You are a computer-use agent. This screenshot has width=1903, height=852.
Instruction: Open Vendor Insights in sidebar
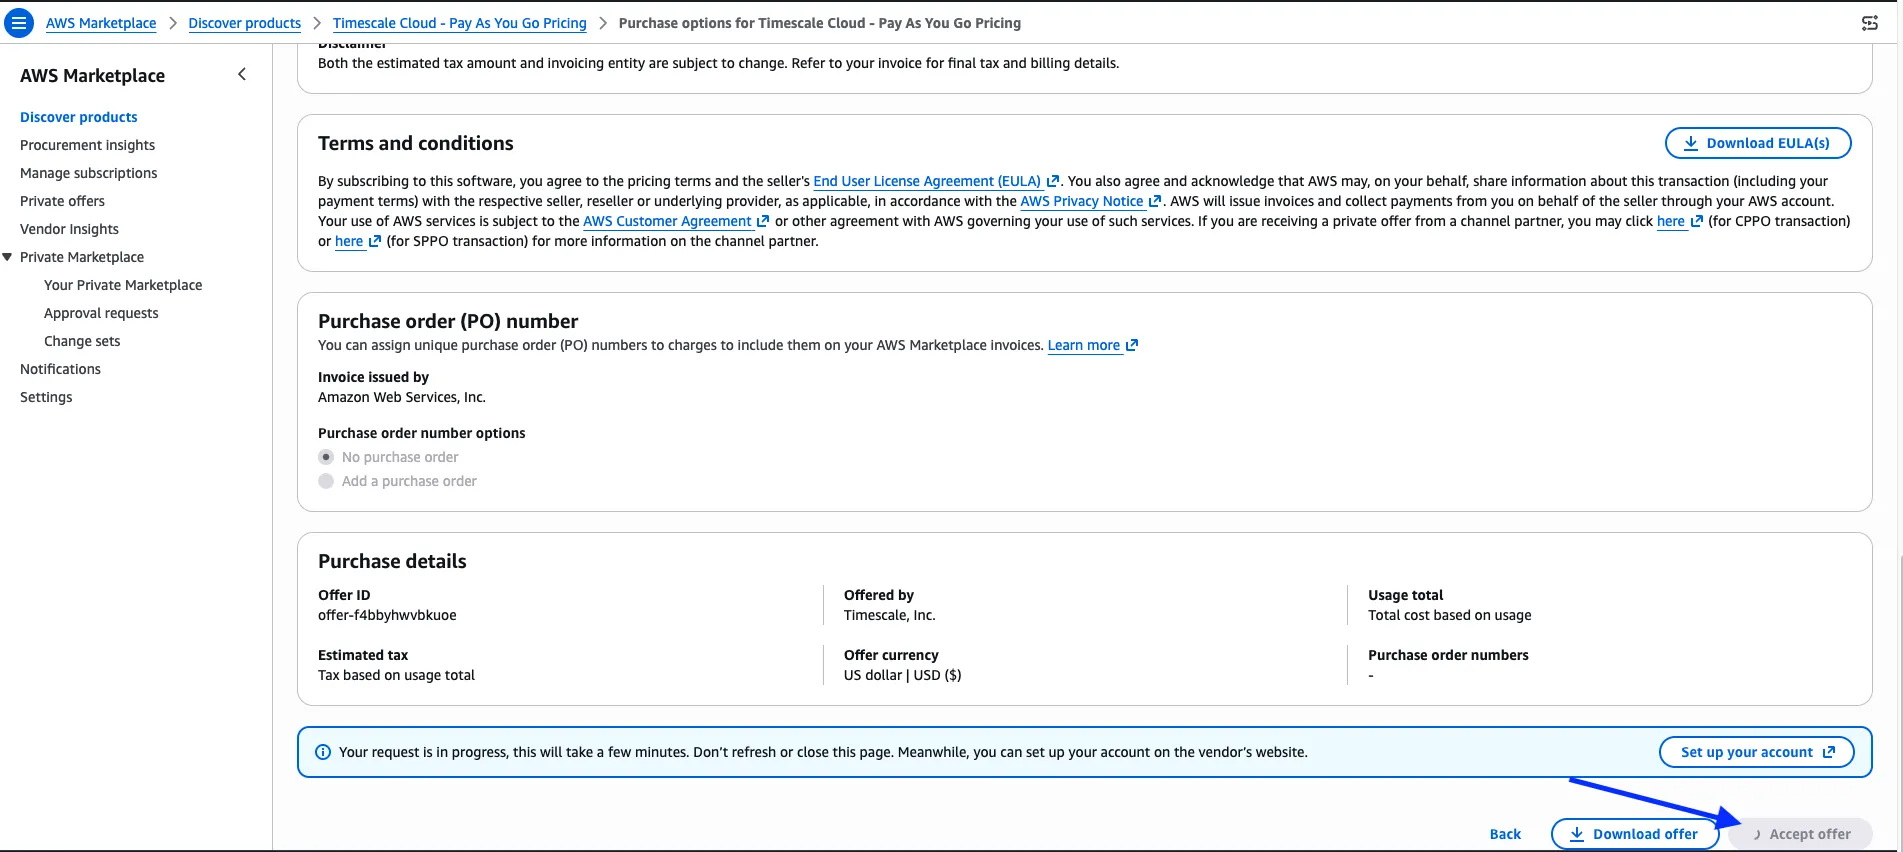point(69,229)
